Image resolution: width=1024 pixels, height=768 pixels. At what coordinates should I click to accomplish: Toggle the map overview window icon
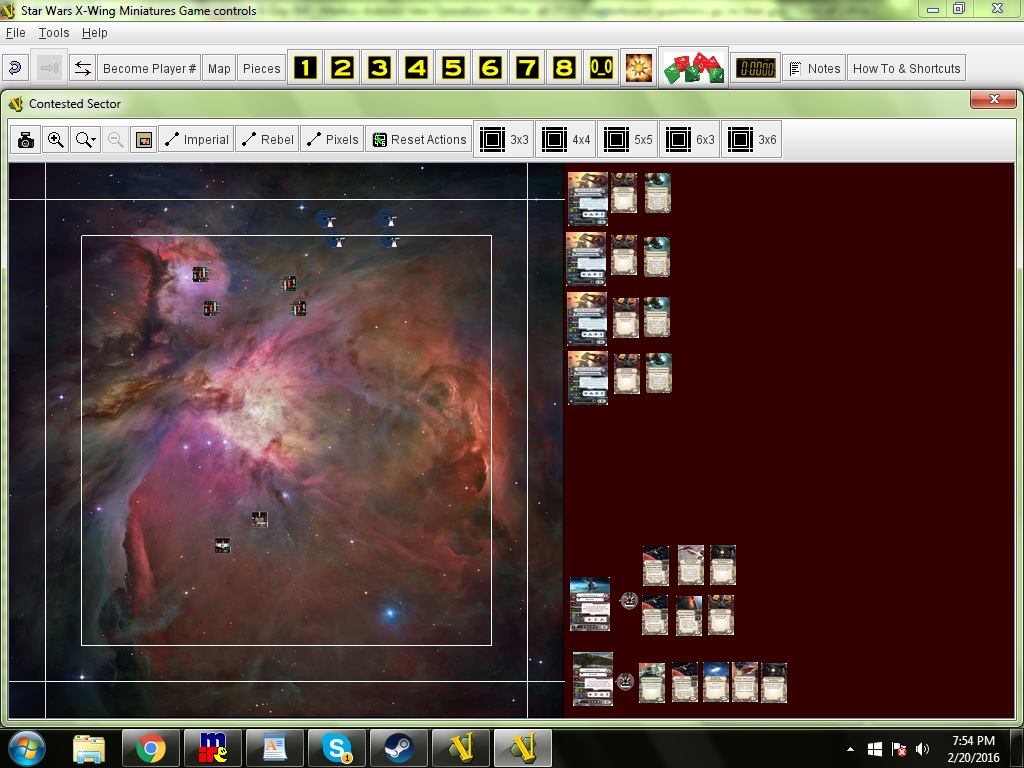143,140
